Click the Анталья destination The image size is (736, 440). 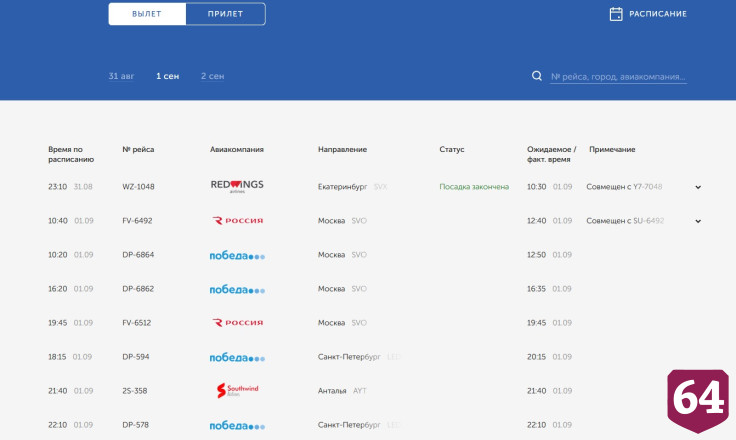click(x=332, y=391)
